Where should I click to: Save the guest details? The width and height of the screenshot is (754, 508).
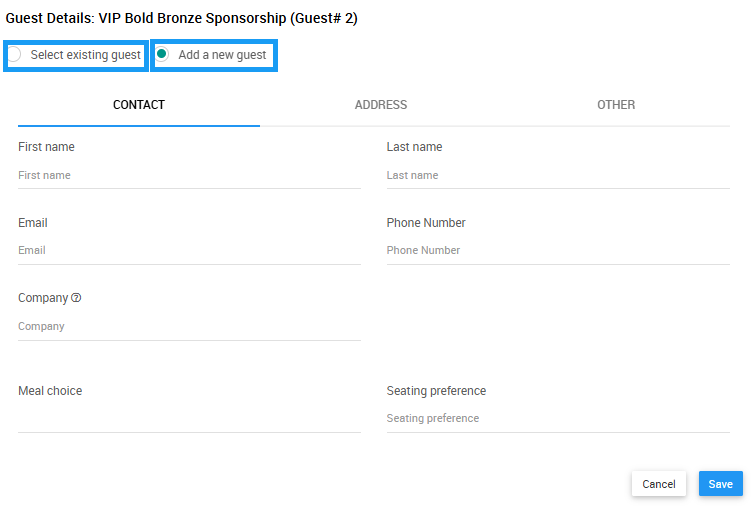(720, 484)
